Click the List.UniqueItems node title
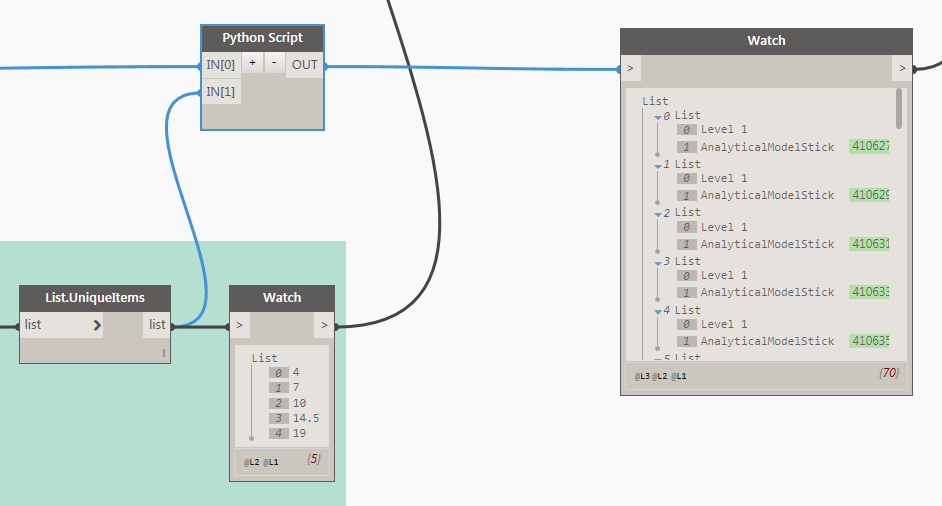The width and height of the screenshot is (942, 506). pos(95,298)
